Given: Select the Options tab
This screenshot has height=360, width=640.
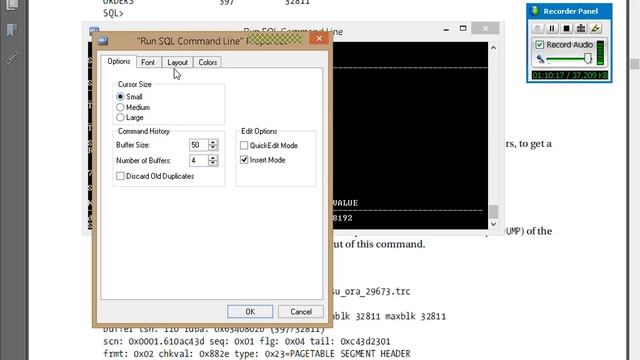Looking at the screenshot, I should pos(118,62).
